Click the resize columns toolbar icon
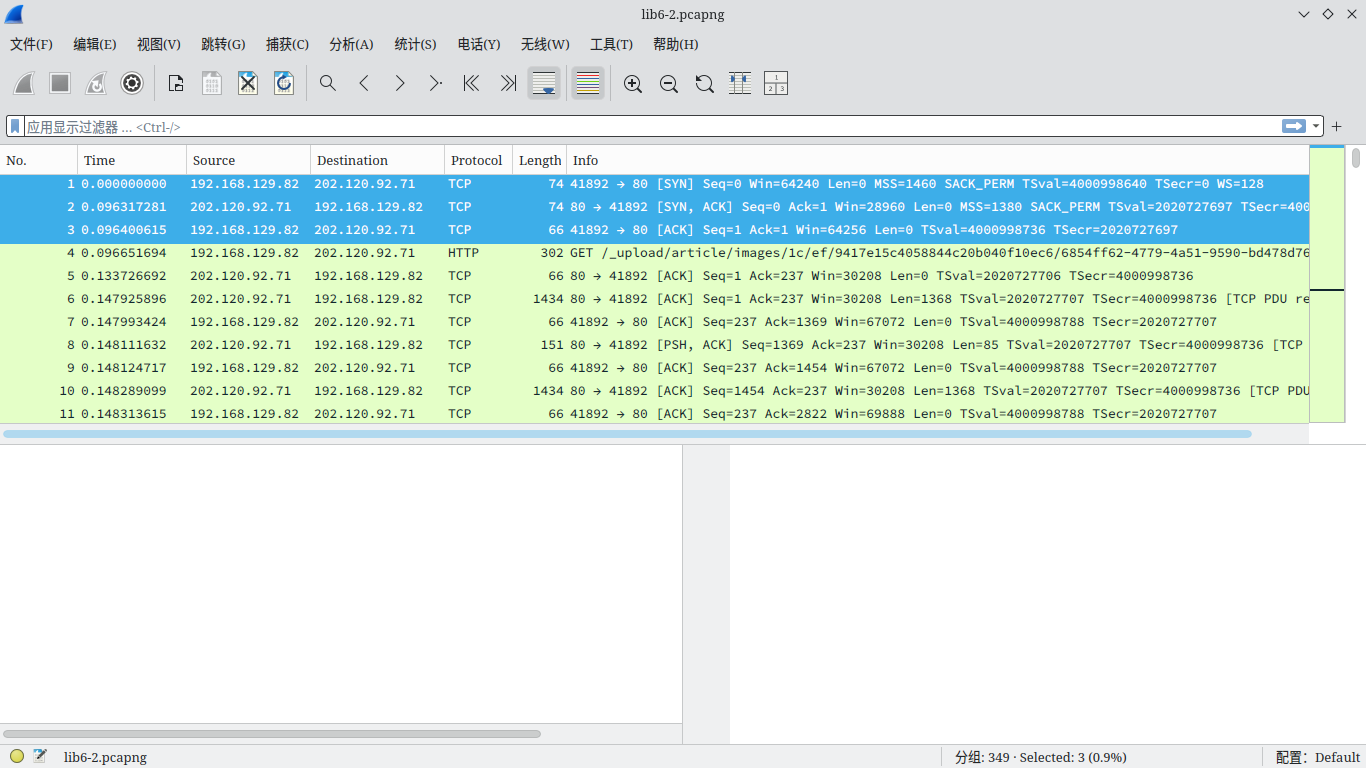1366x768 pixels. [740, 84]
